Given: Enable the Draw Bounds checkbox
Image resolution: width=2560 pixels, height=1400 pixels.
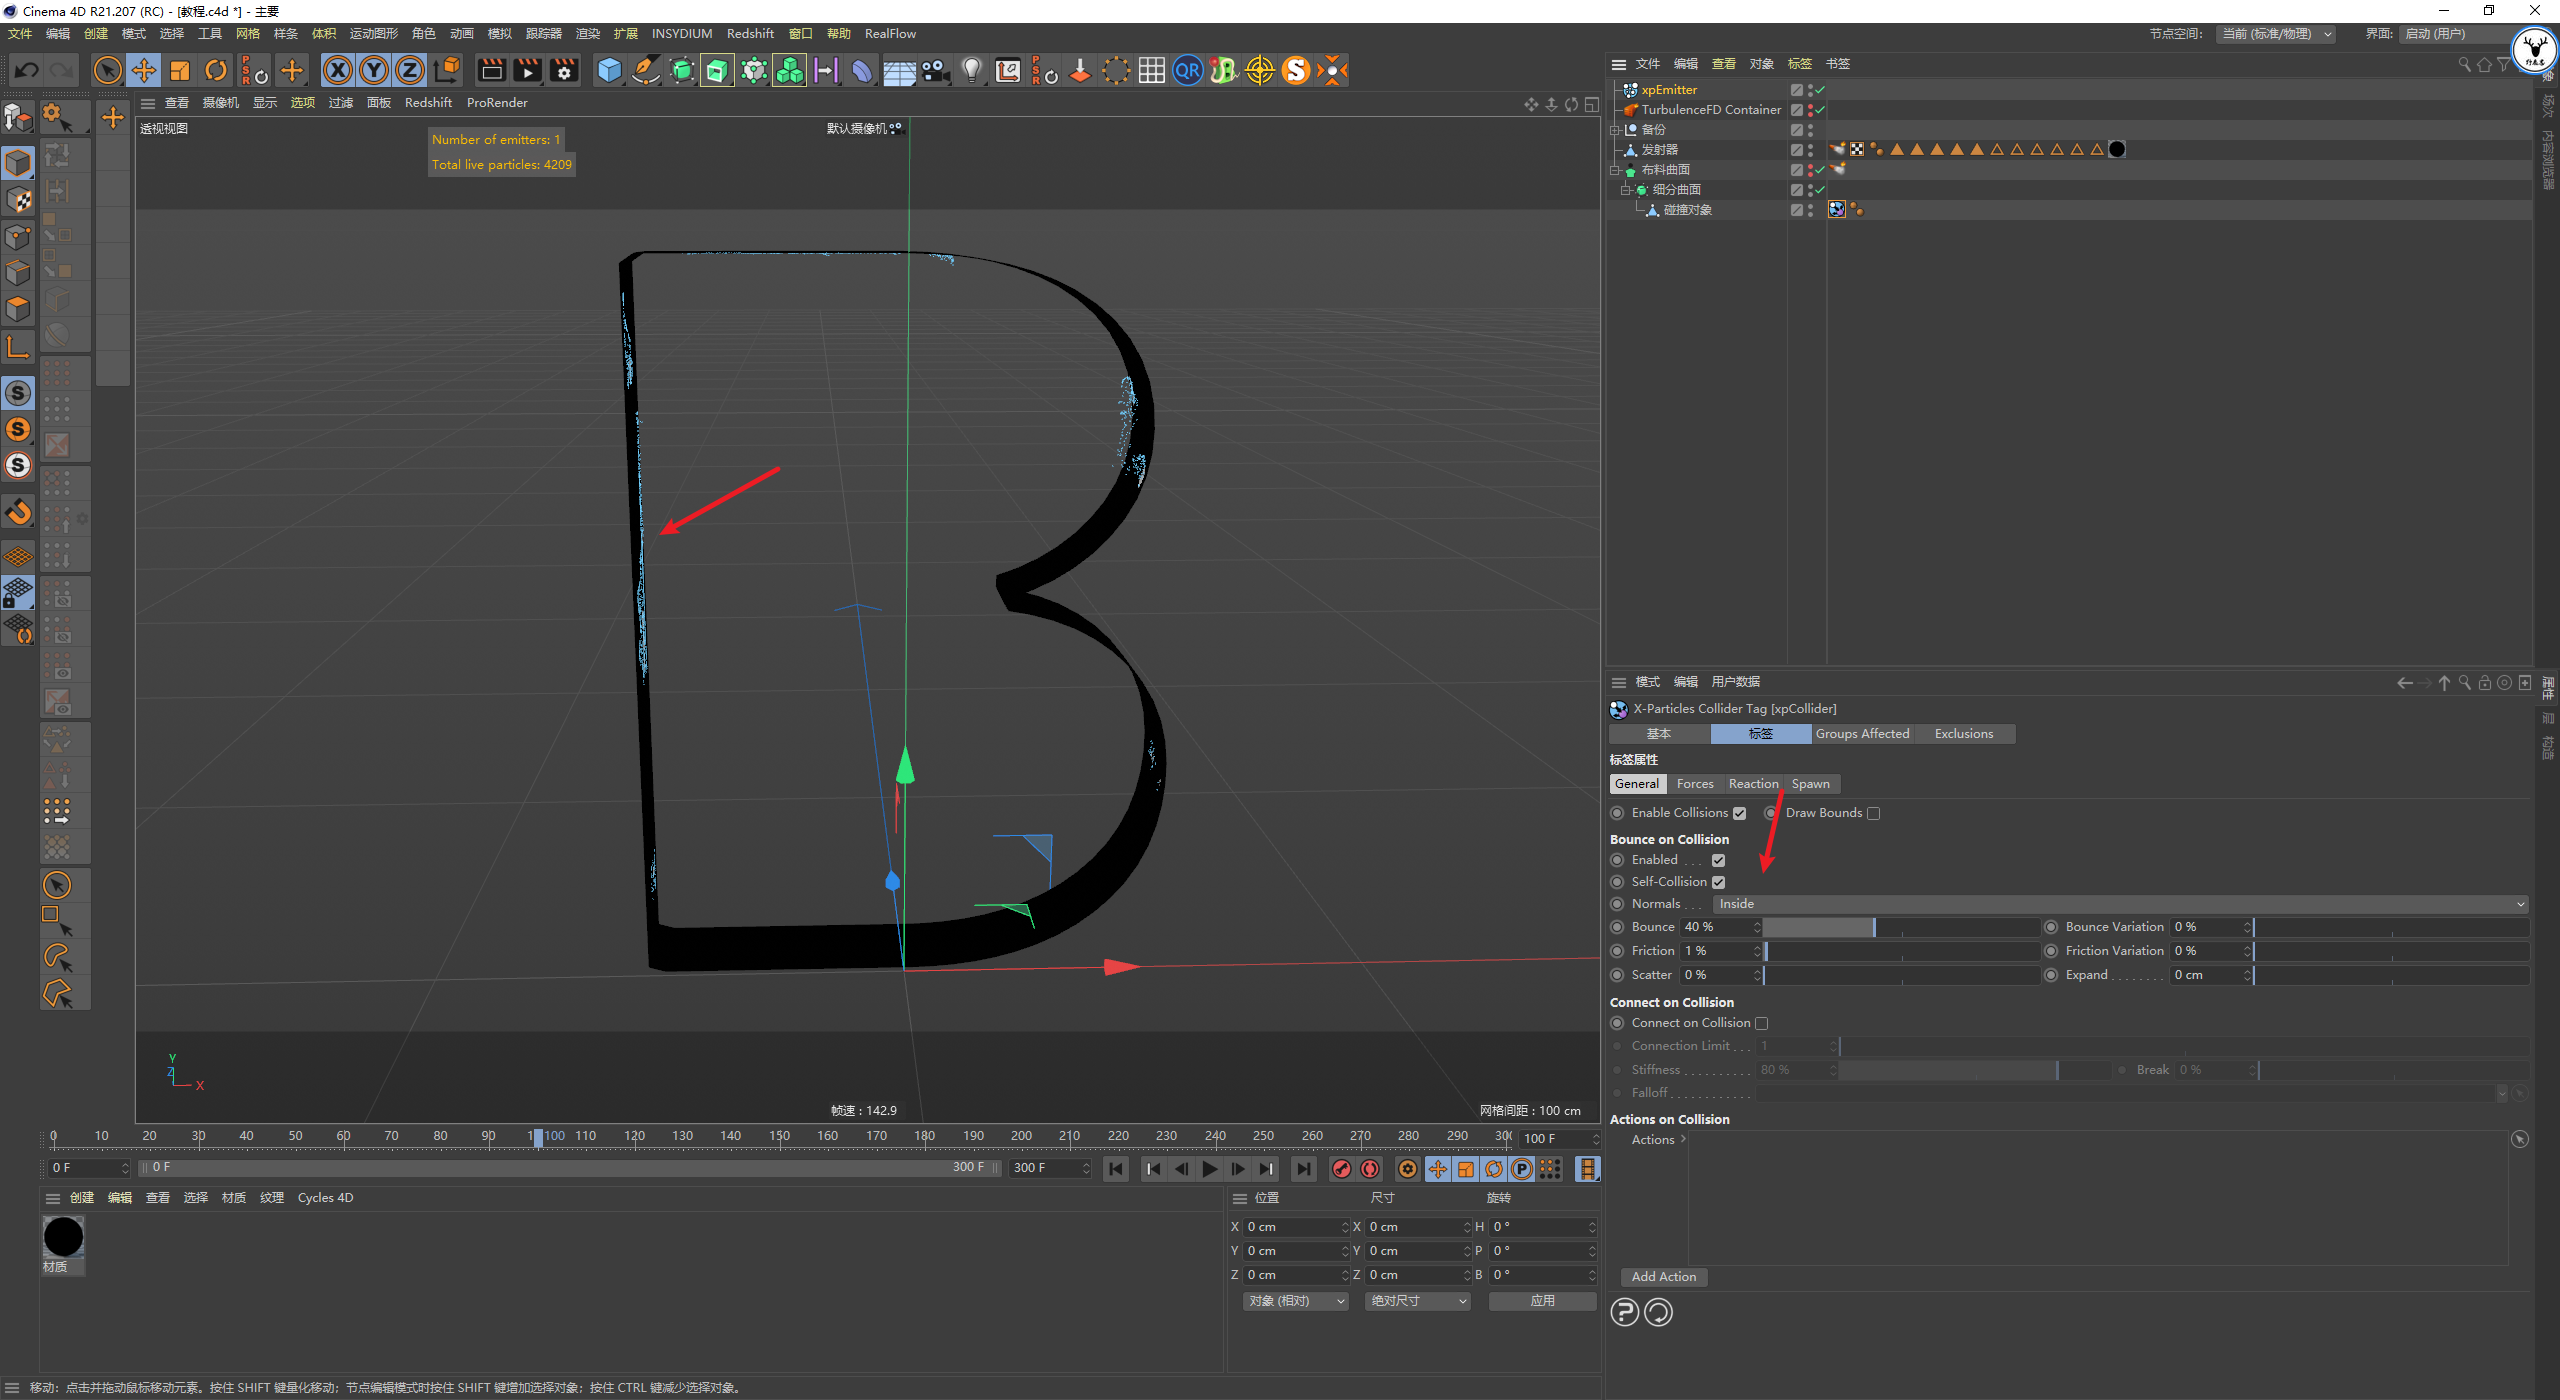Looking at the screenshot, I should pos(1874,813).
